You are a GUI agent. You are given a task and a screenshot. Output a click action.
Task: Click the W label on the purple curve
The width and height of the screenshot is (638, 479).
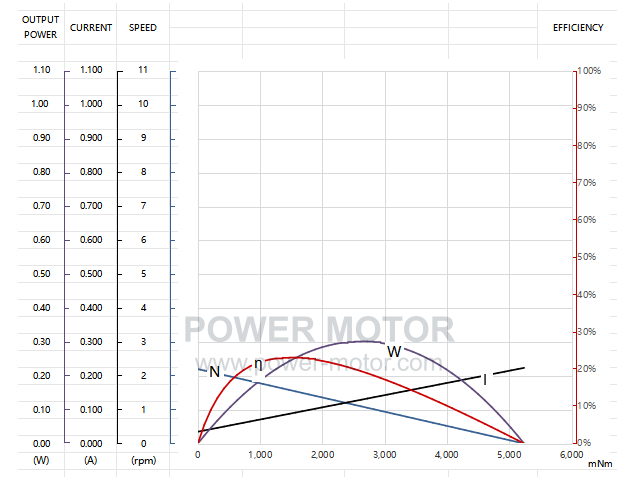click(x=394, y=352)
